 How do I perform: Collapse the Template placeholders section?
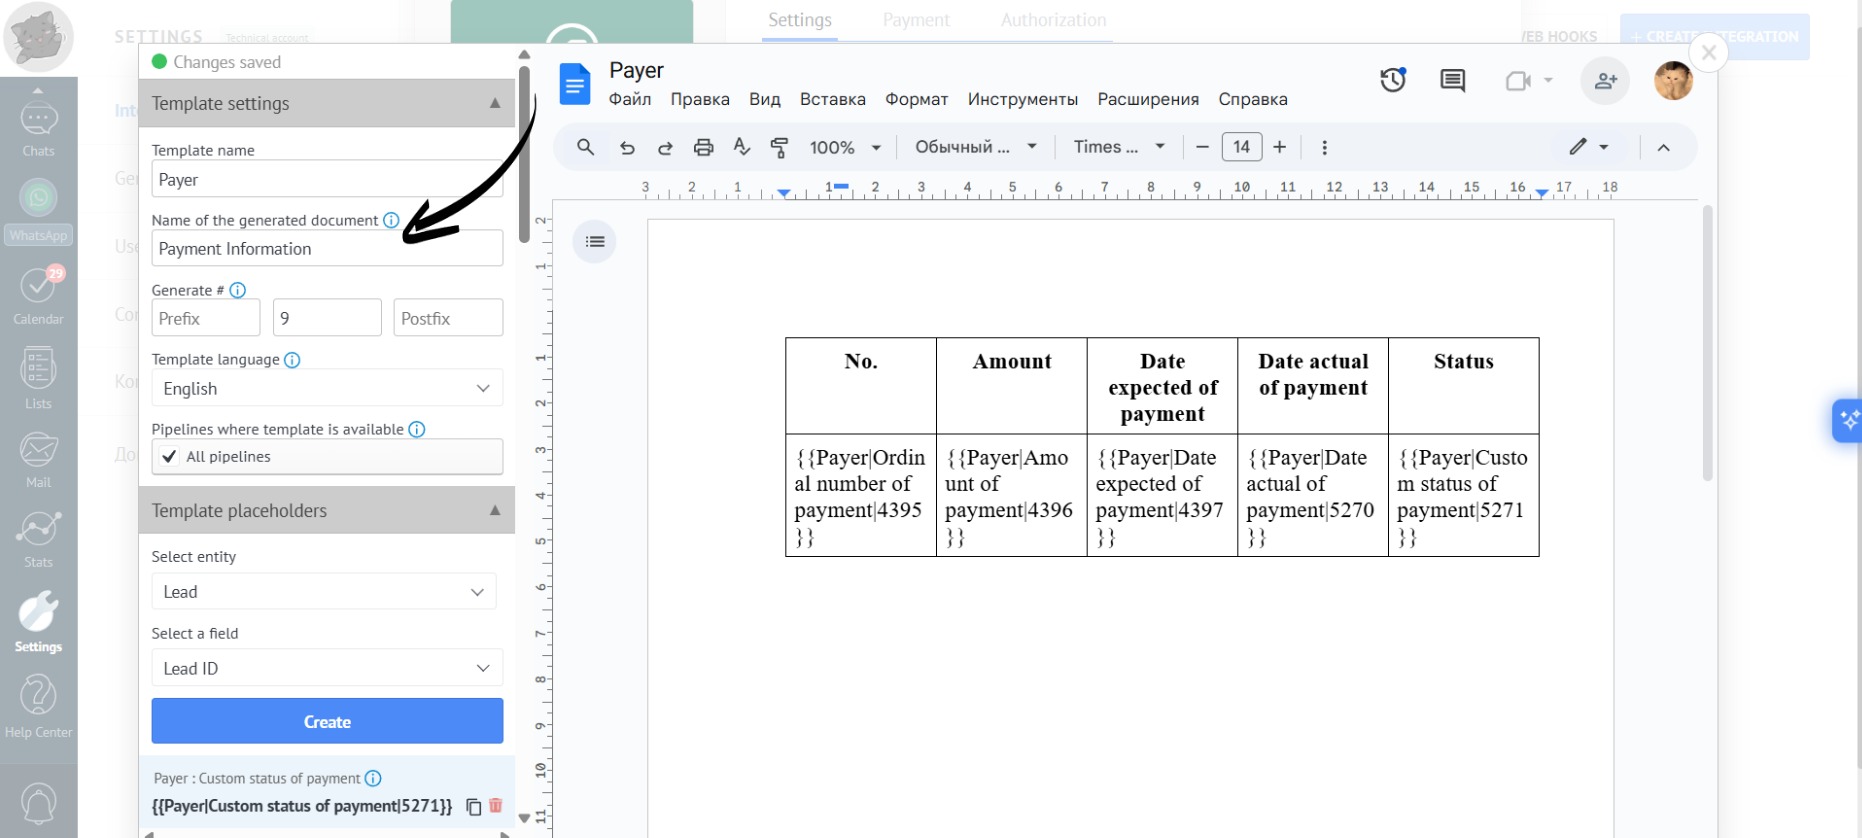click(495, 511)
